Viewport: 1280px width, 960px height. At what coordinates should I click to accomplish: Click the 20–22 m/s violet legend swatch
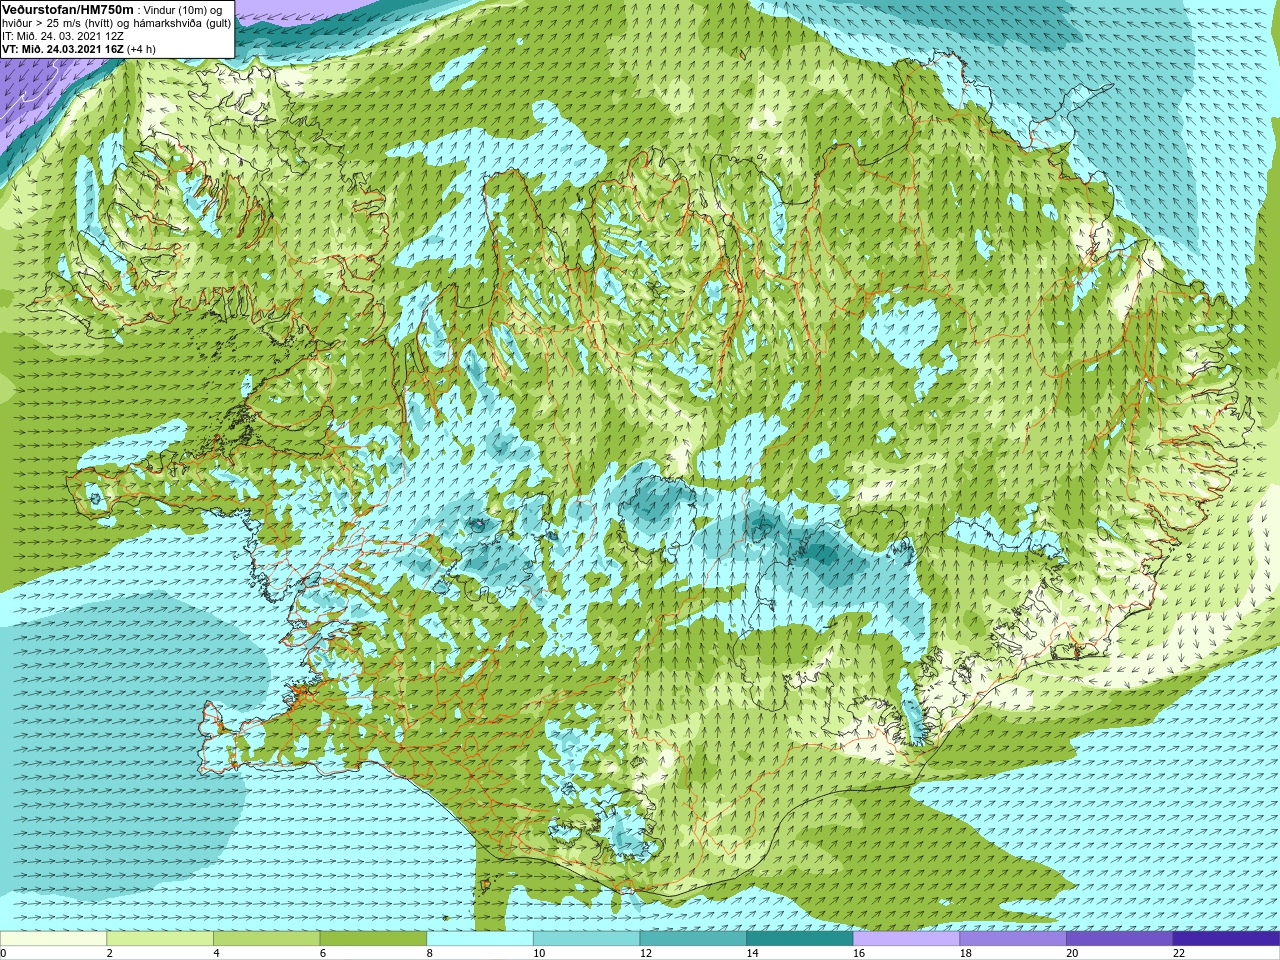(1119, 939)
